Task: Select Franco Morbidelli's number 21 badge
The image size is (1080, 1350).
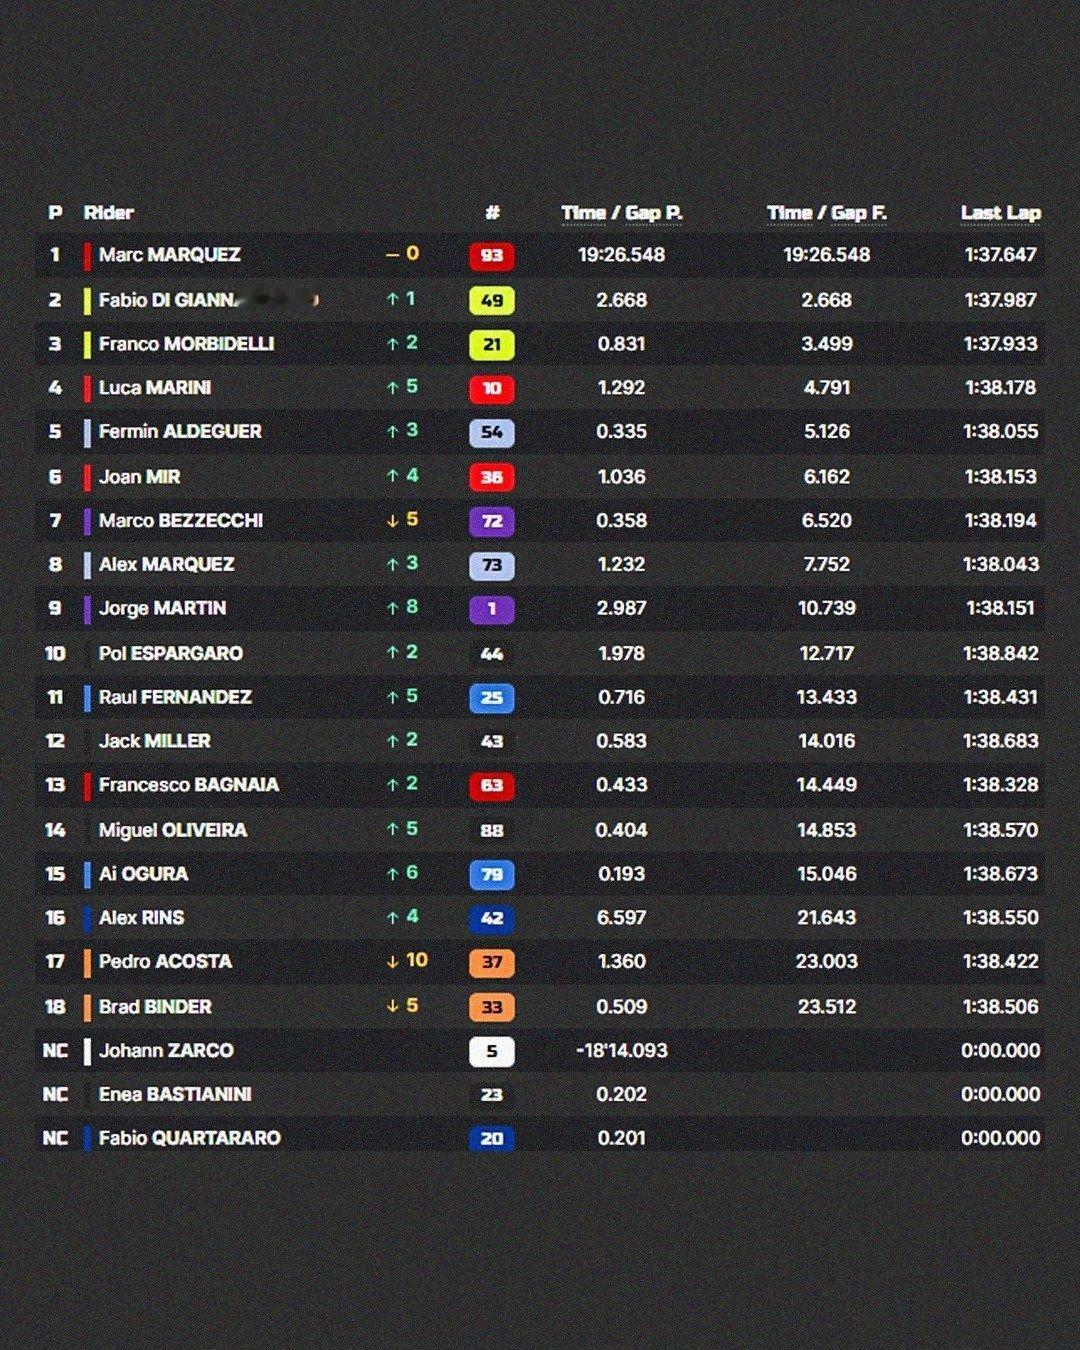Action: [491, 344]
